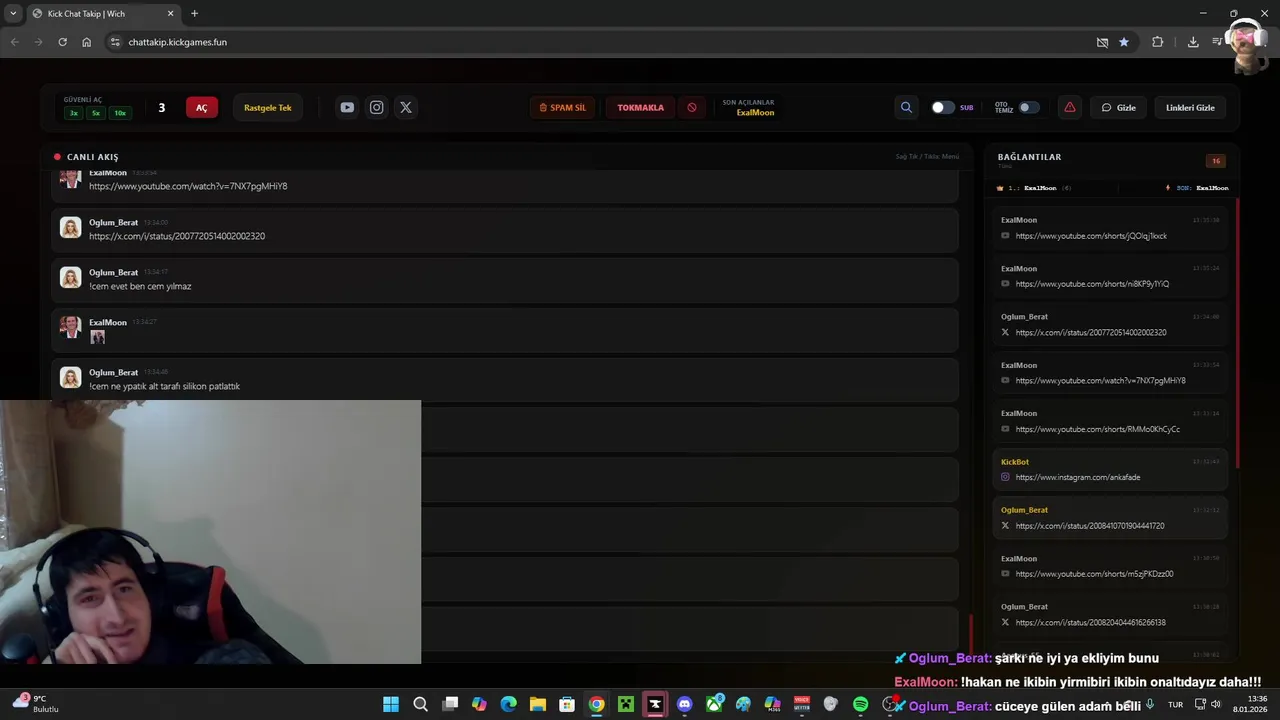Click the '!cem ne yipatik alt tarafı' message
1280x720 pixels.
[164, 386]
